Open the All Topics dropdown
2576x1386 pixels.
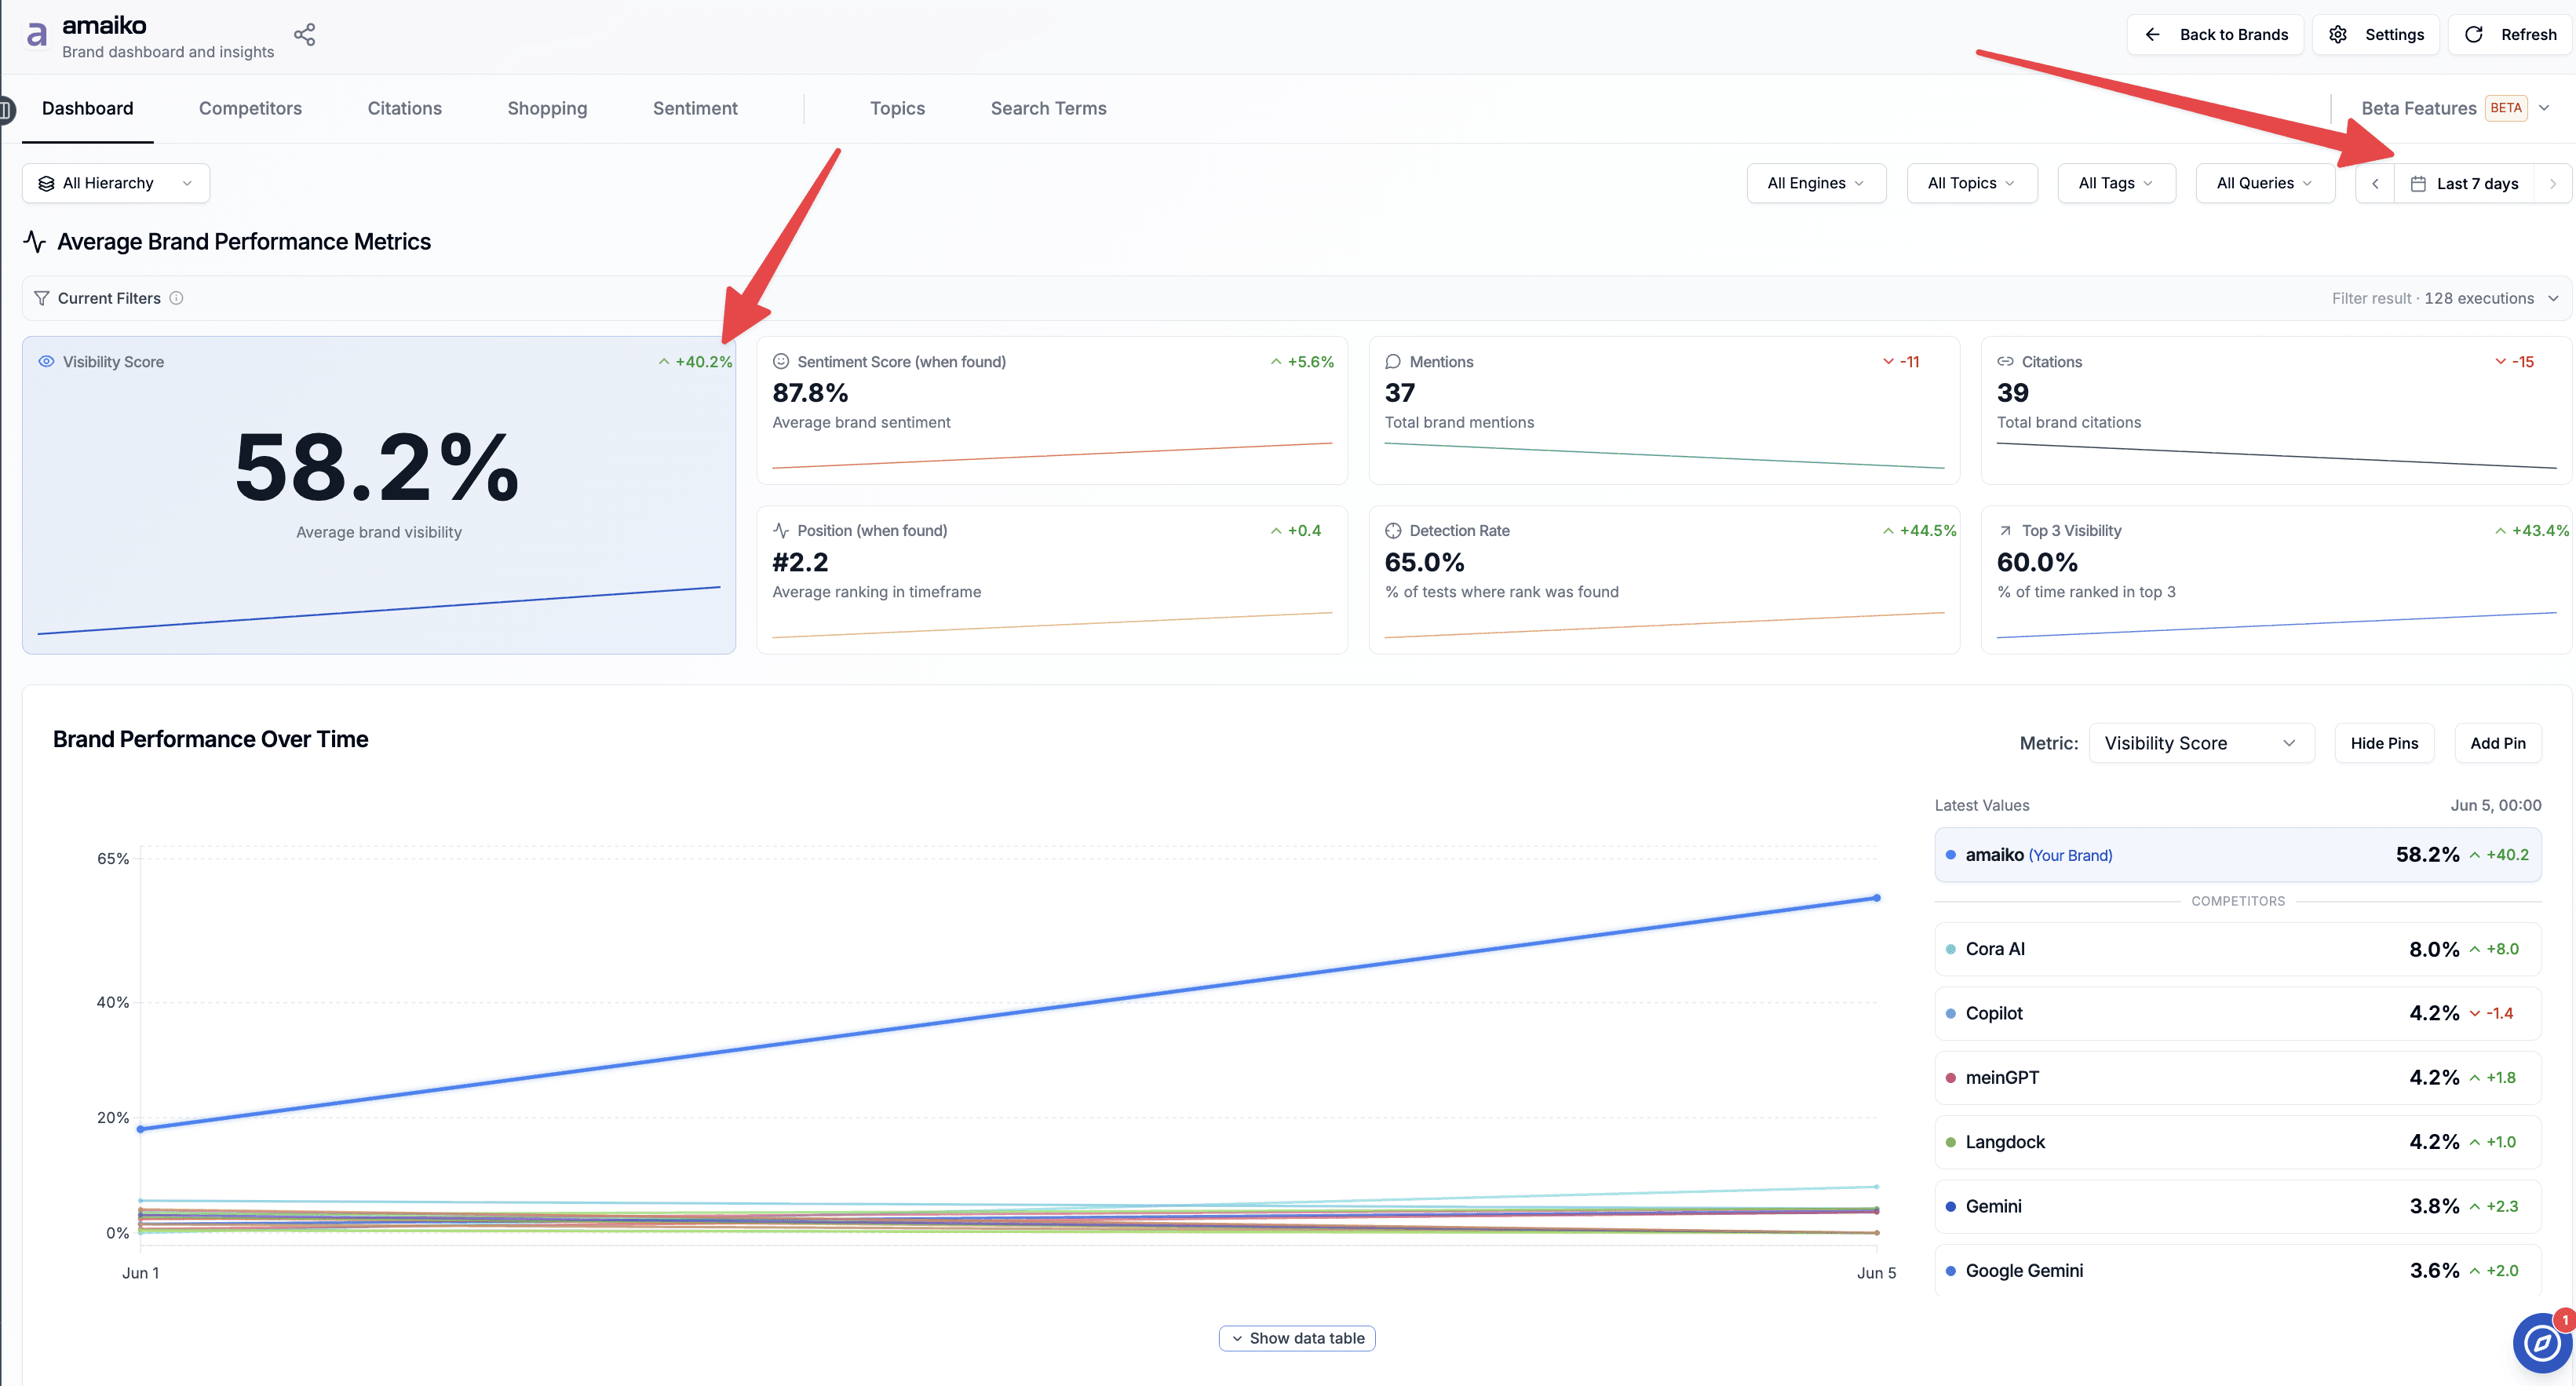[1972, 183]
